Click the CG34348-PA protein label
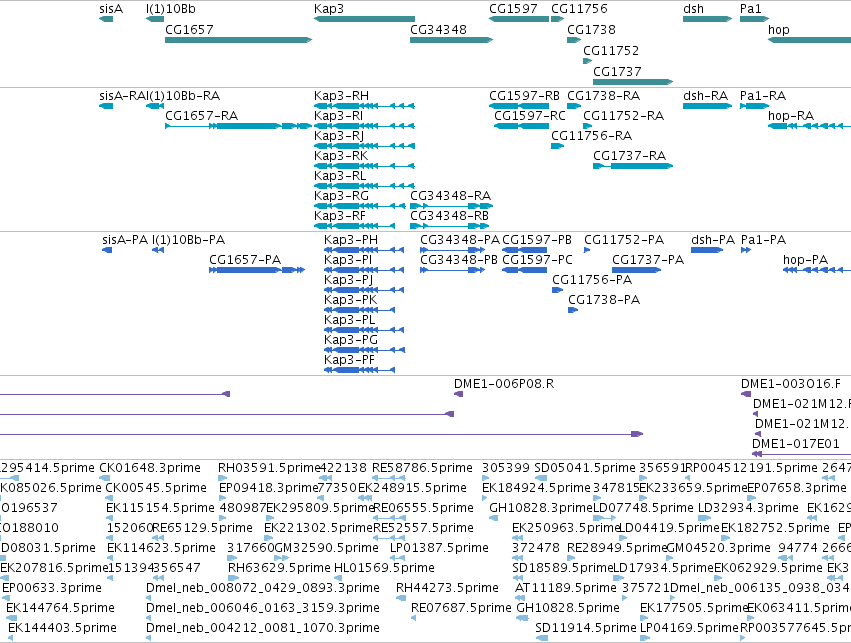 pyautogui.click(x=460, y=240)
